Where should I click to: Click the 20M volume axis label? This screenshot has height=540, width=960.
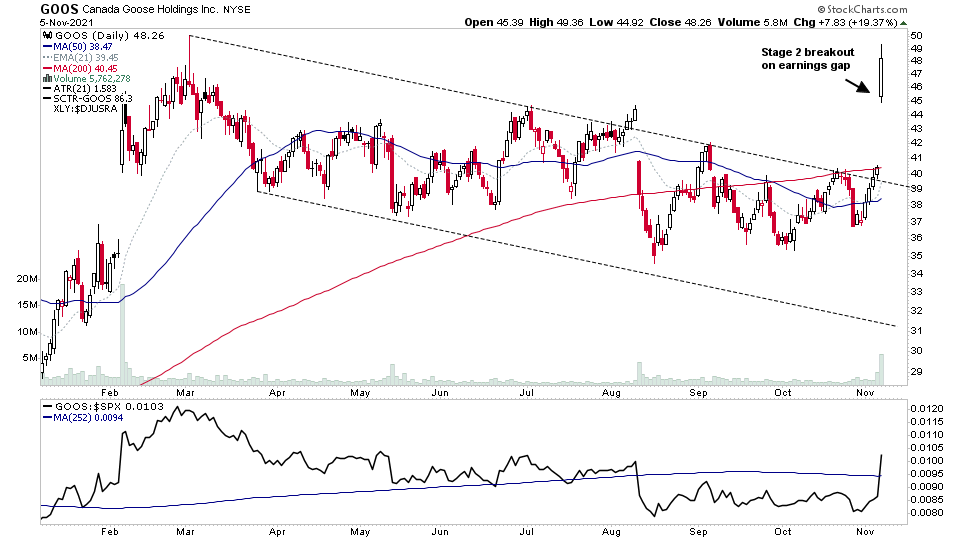tap(27, 279)
